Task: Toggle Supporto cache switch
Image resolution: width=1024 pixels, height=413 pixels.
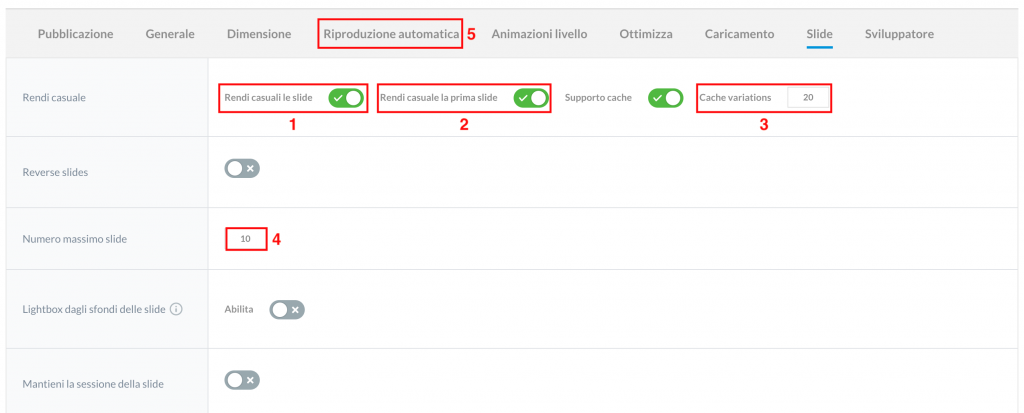Action: pos(665,98)
